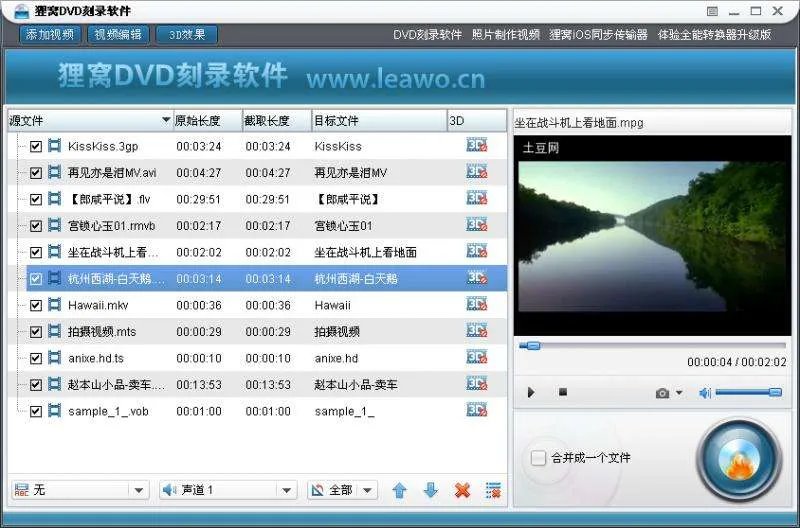Click the video seek slider handle

[531, 346]
